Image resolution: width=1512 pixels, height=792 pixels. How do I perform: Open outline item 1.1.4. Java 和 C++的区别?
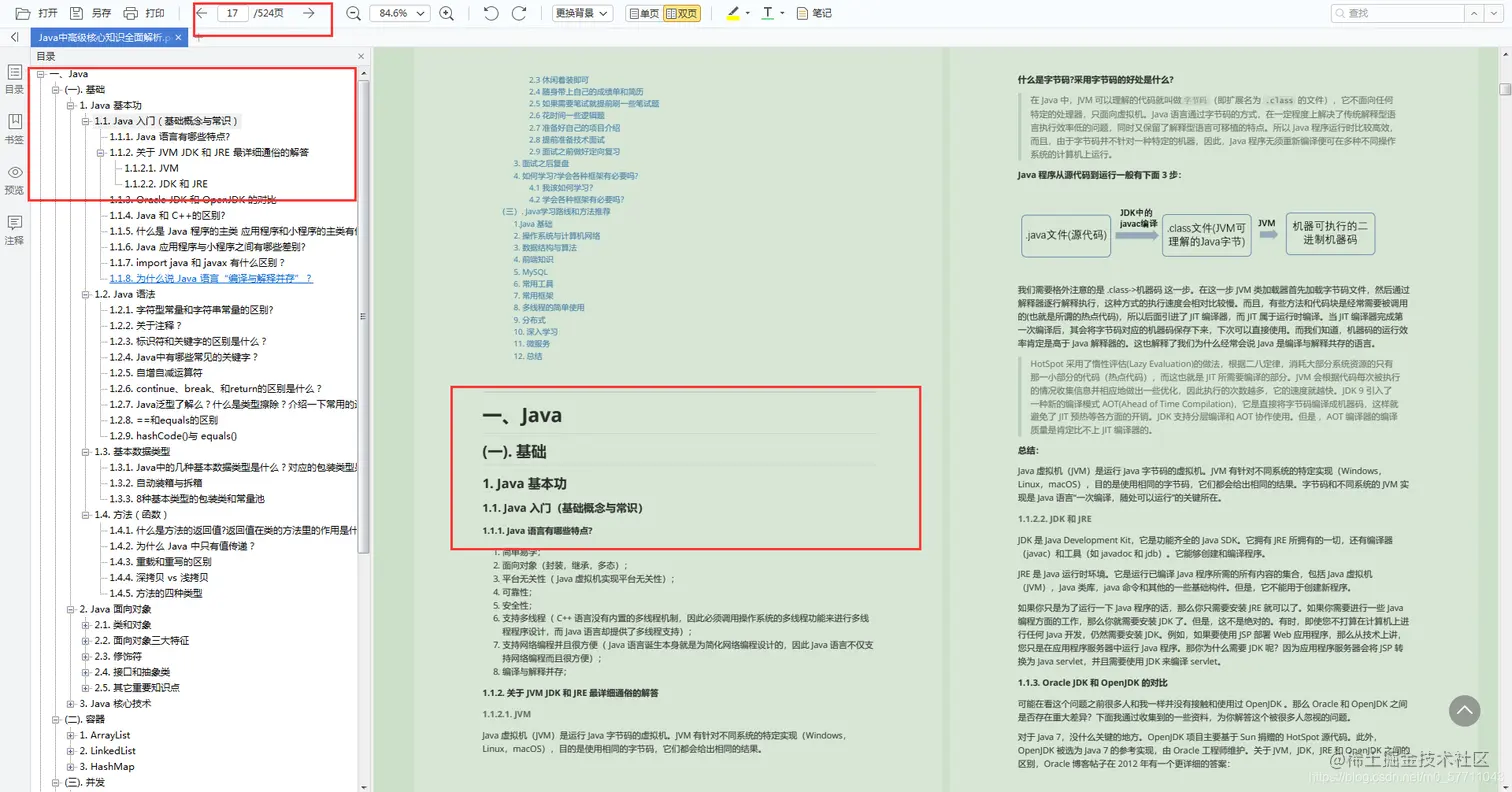[x=167, y=215]
